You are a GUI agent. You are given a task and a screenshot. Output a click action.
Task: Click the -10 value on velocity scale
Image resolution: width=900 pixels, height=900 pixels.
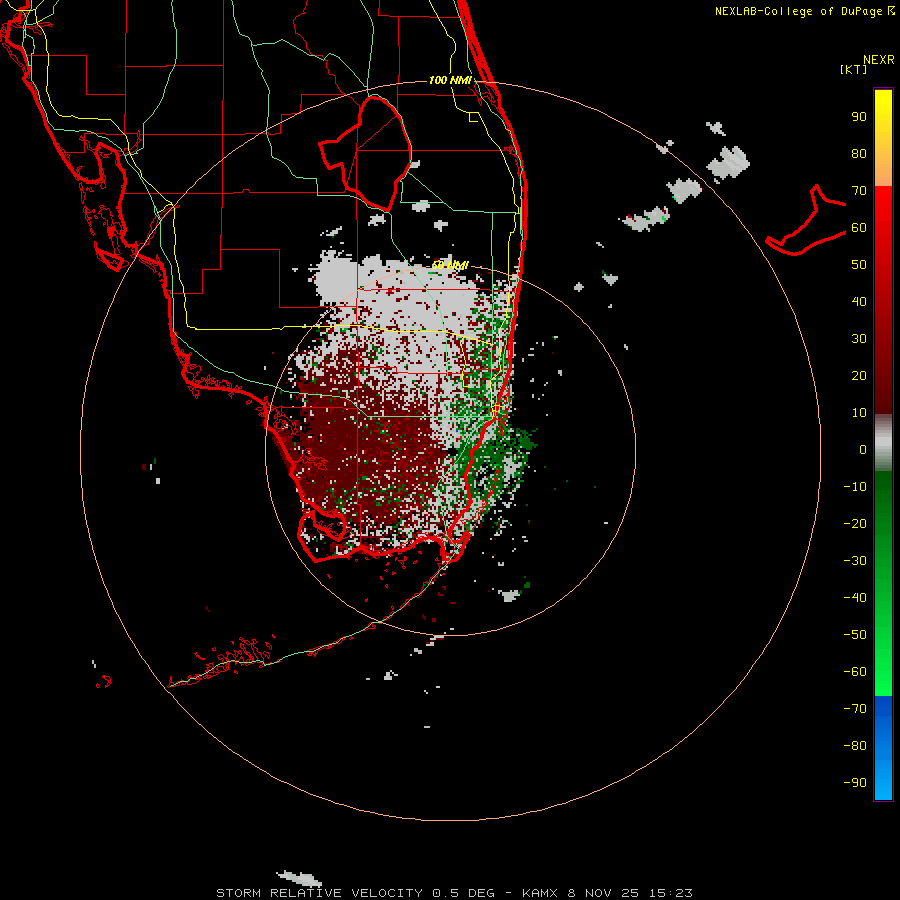coord(855,487)
